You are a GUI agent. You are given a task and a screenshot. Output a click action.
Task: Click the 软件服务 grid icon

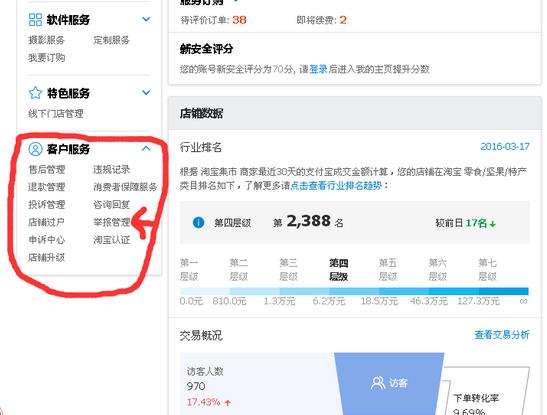coord(35,20)
